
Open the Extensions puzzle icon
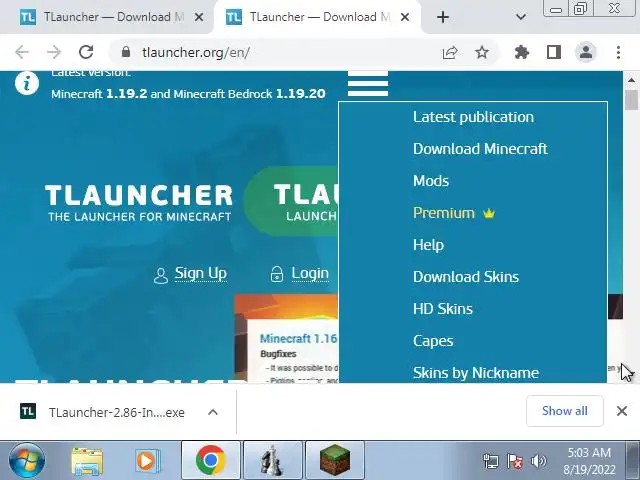522,52
